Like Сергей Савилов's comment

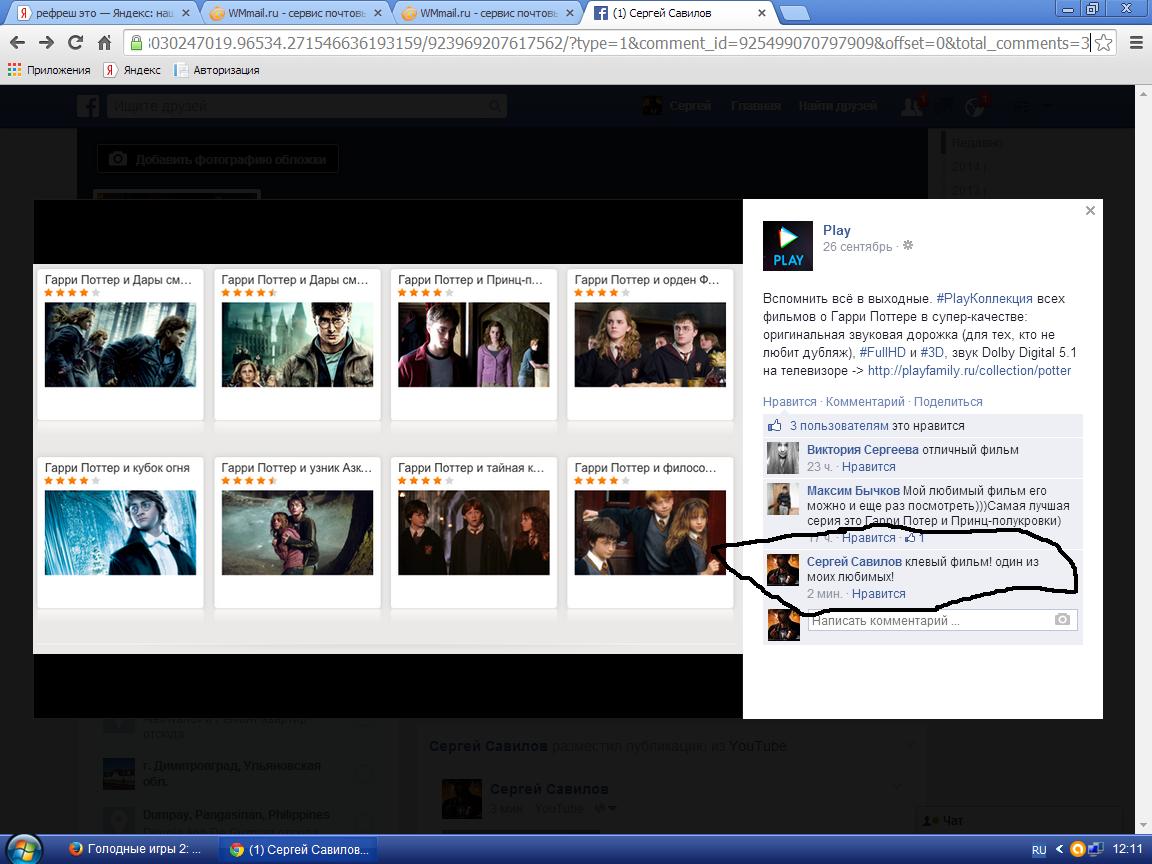click(x=879, y=594)
